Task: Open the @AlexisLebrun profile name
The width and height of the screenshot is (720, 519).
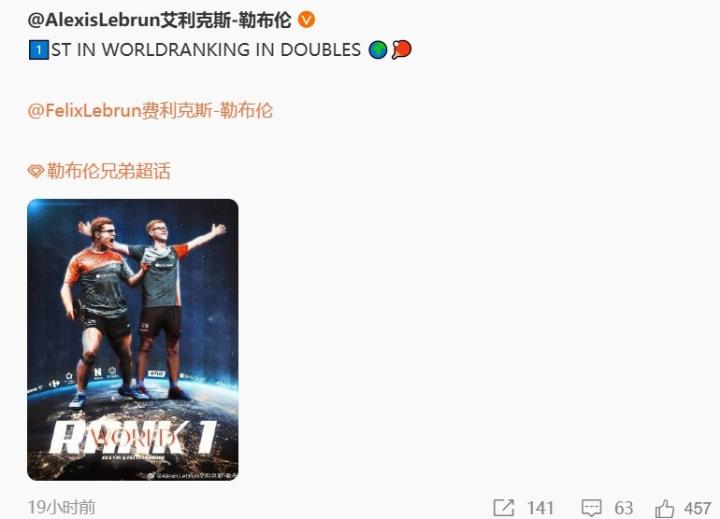Action: (x=159, y=20)
